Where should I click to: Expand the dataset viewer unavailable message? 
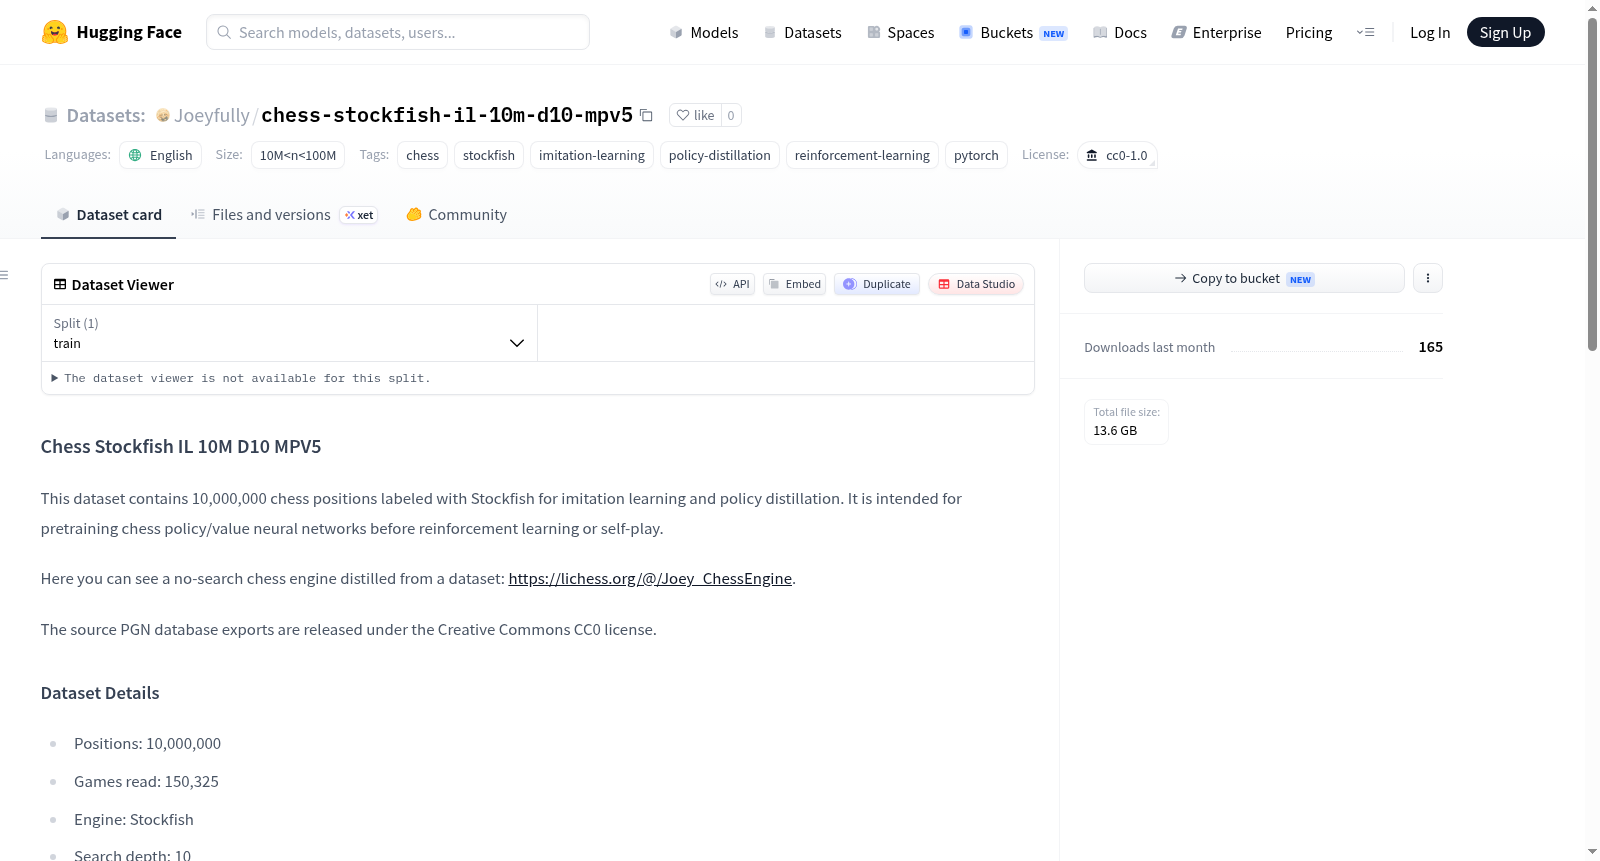(x=241, y=378)
